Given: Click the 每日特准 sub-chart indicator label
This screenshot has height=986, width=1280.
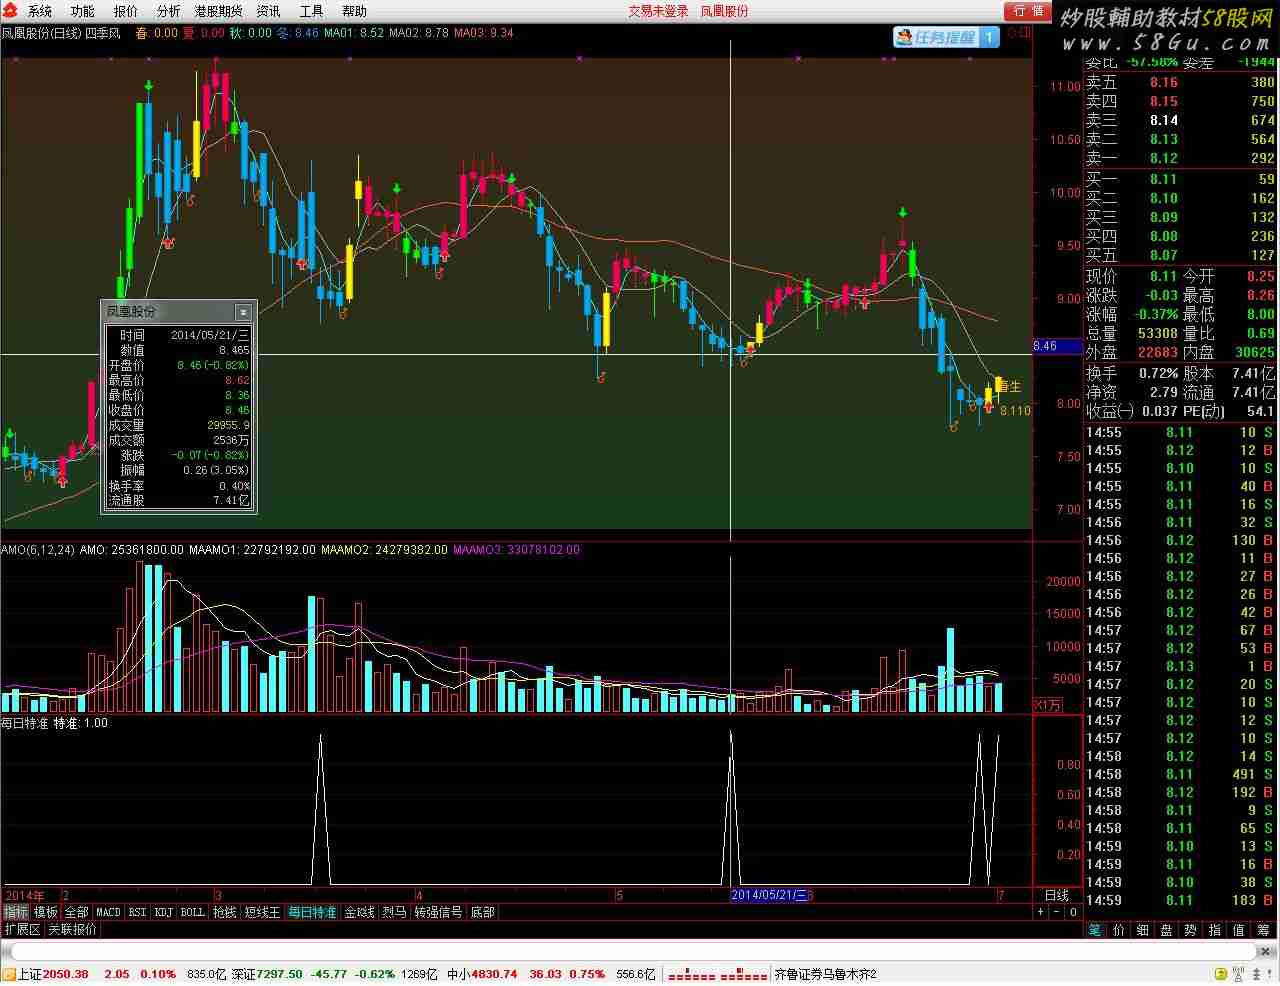Looking at the screenshot, I should coord(25,723).
